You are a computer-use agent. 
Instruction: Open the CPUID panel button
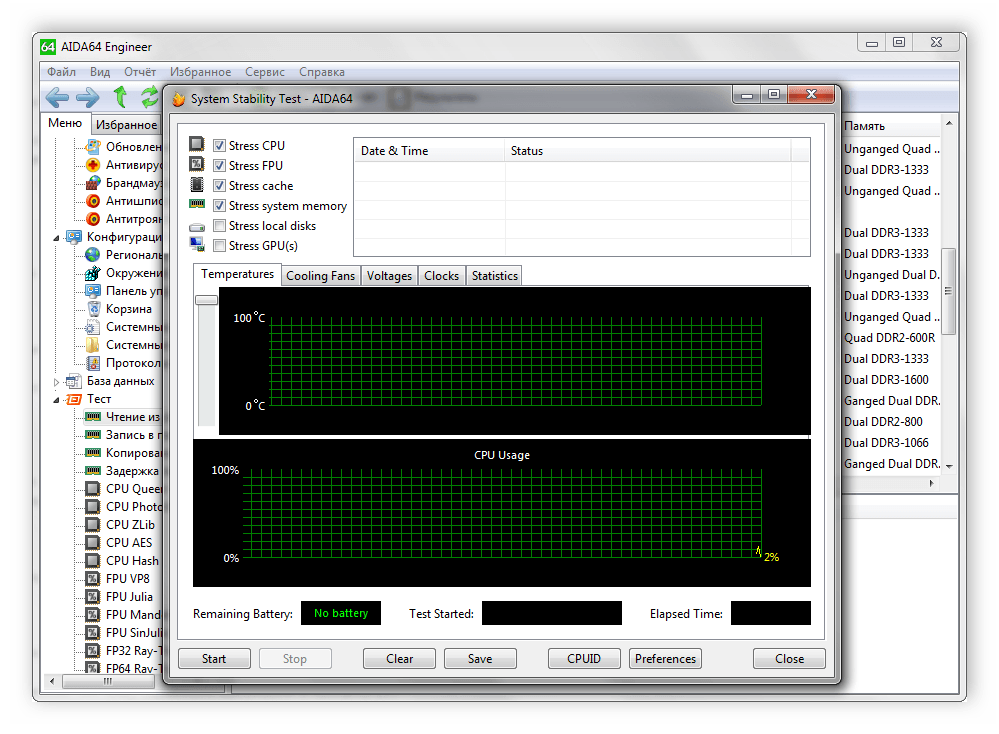[584, 659]
